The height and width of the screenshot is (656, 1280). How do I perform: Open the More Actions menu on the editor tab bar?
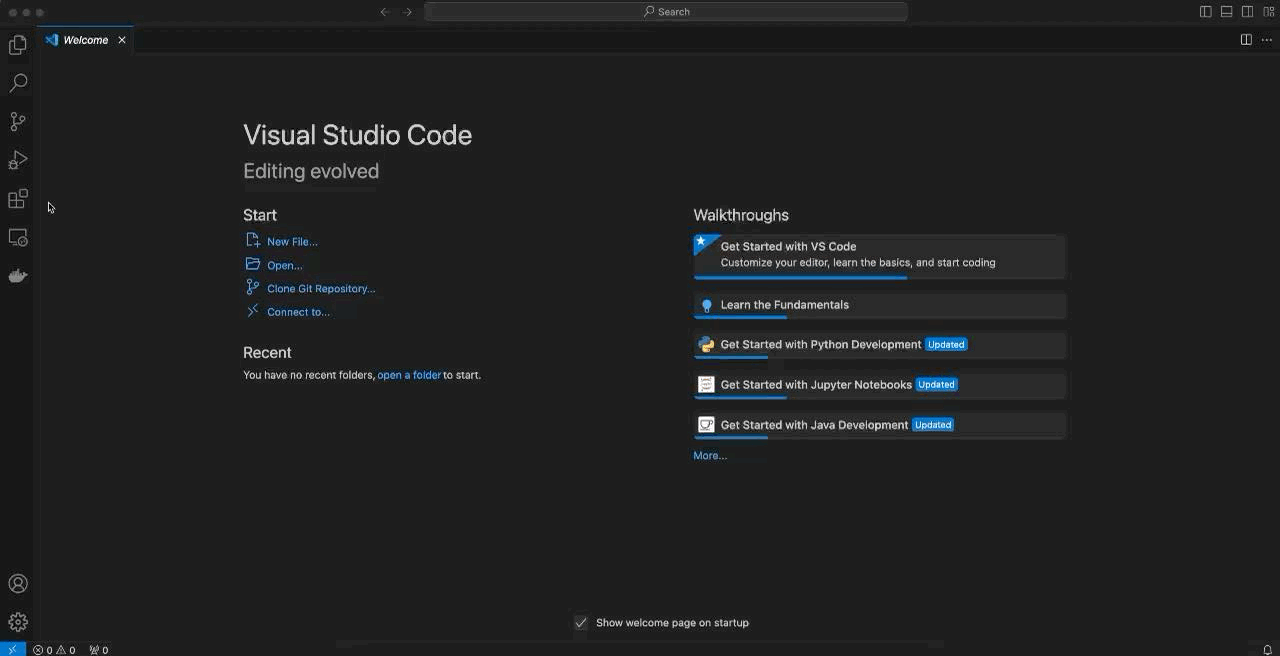coord(1266,39)
